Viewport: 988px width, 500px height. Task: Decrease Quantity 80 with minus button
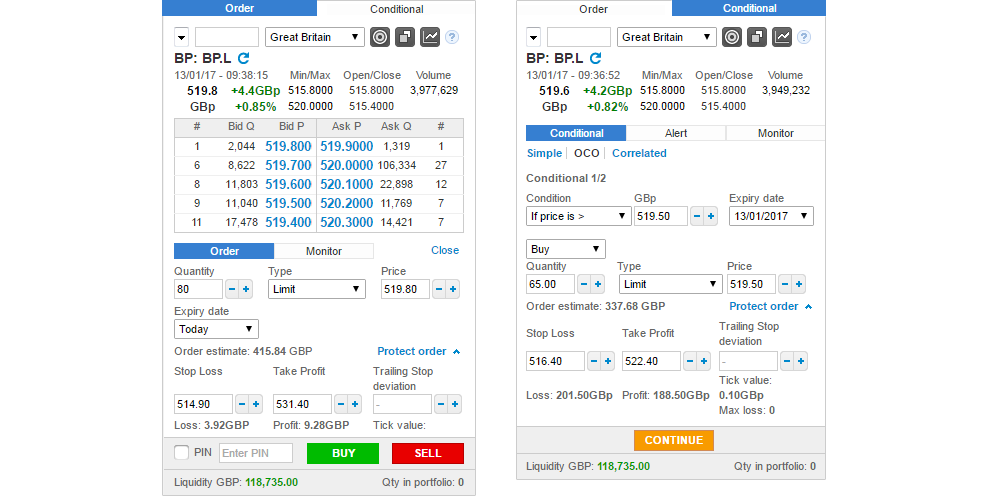[232, 289]
